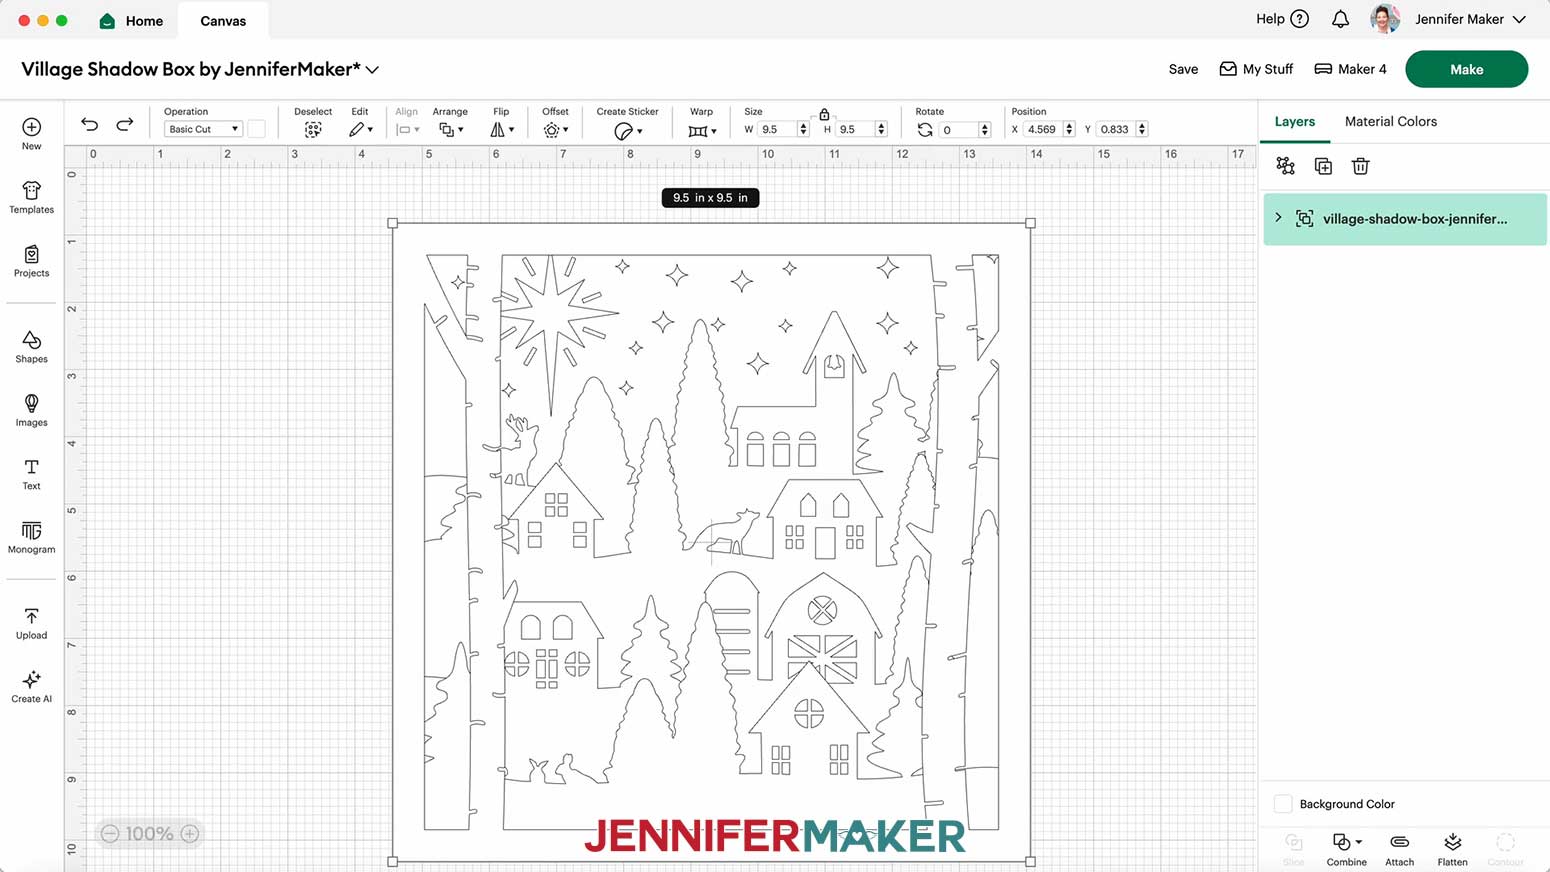This screenshot has height=872, width=1550.
Task: Click the Deselect icon
Action: click(313, 130)
